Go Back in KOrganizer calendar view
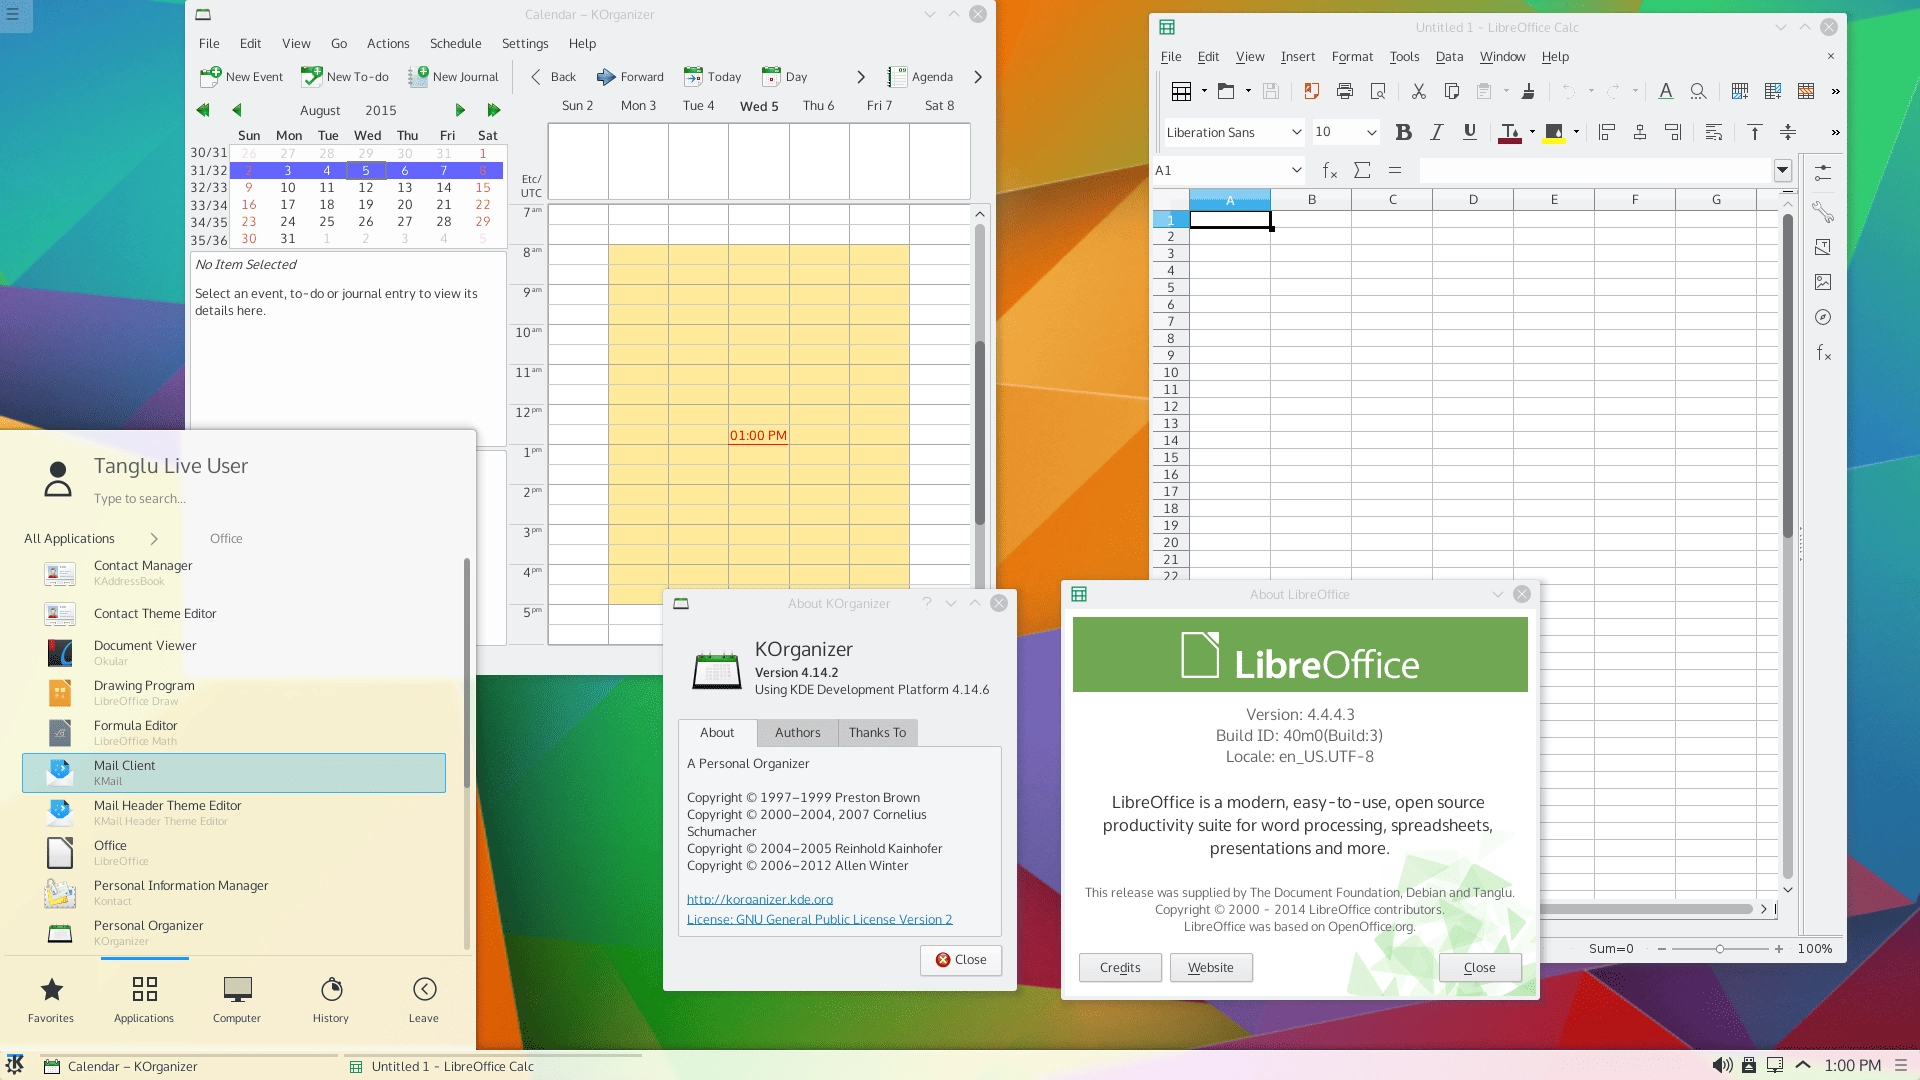Image resolution: width=1920 pixels, height=1080 pixels. 552,77
